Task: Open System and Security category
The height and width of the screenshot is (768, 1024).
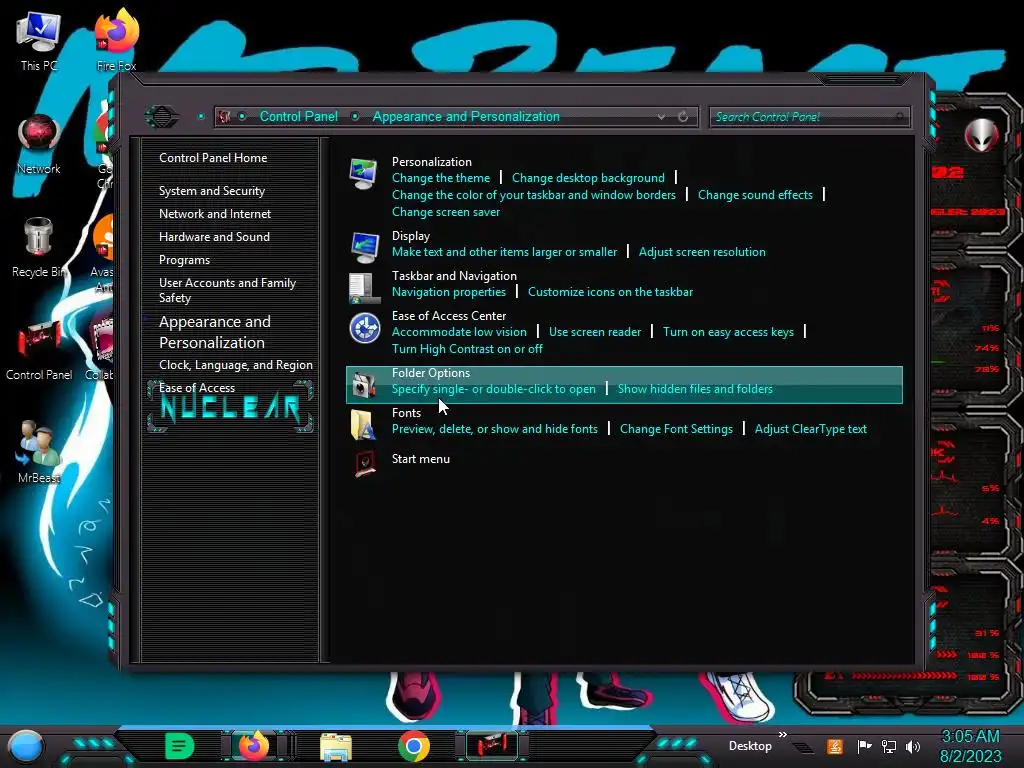Action: point(212,191)
